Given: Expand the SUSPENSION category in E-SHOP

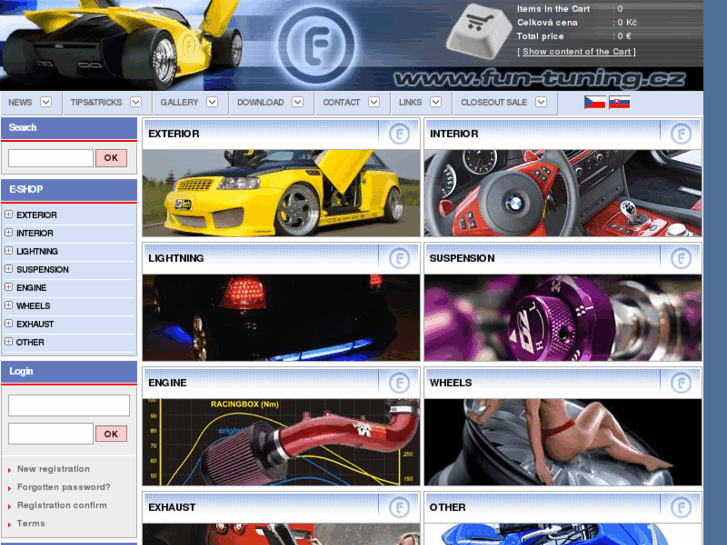Looking at the screenshot, I should point(9,269).
